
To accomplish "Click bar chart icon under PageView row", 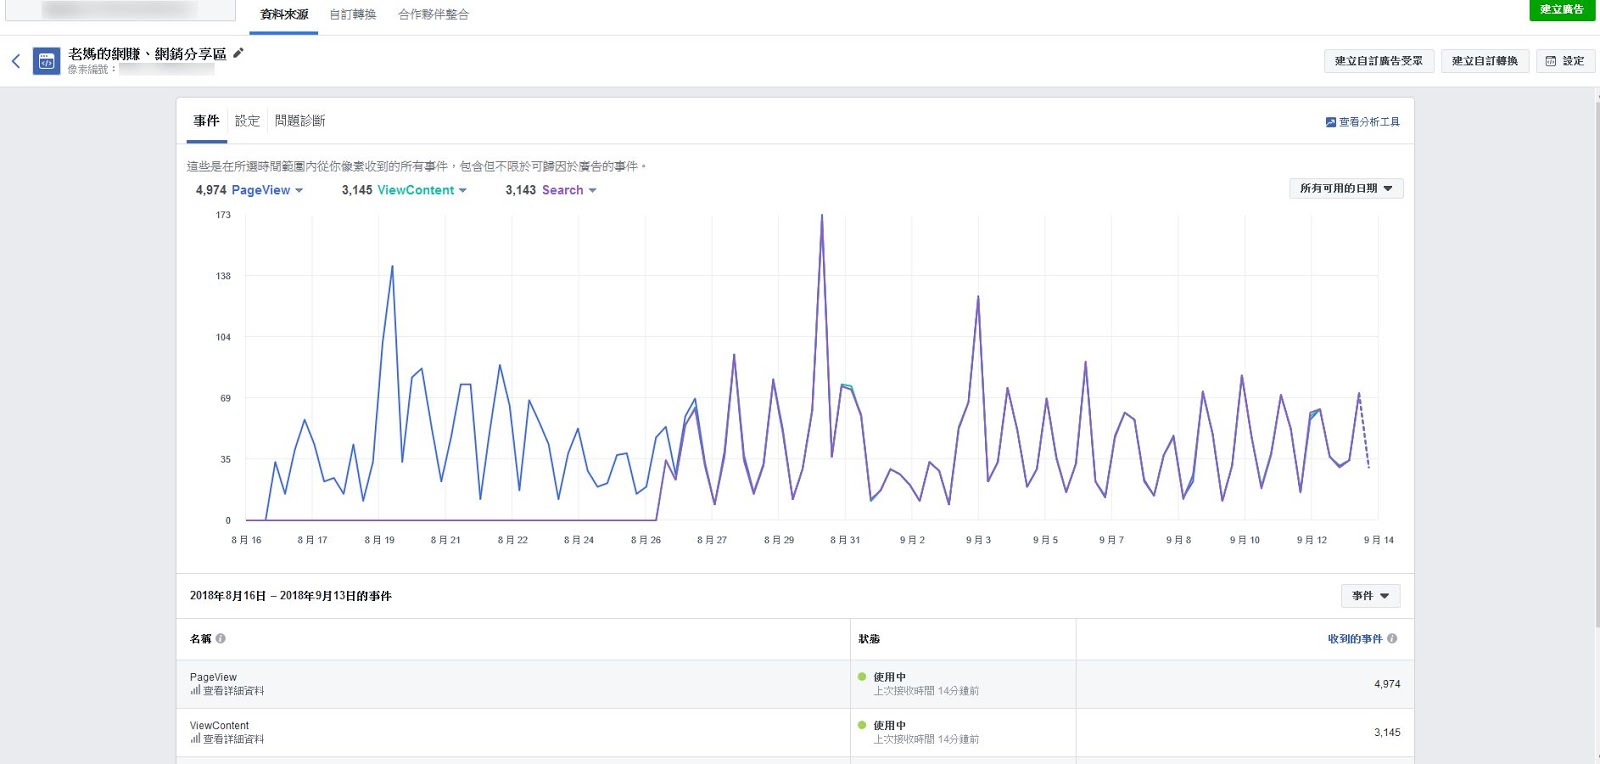I will click(x=195, y=691).
